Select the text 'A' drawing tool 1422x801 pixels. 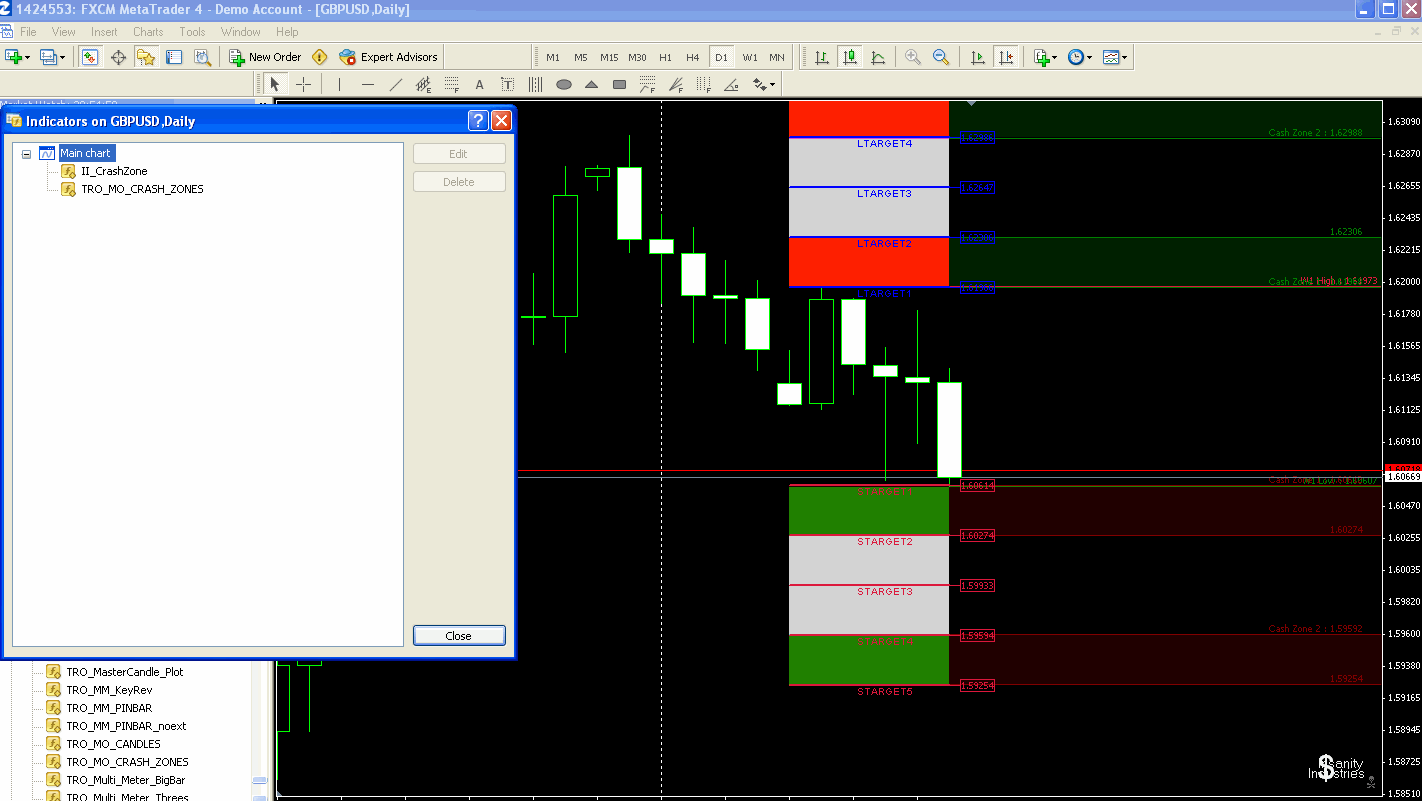point(480,85)
